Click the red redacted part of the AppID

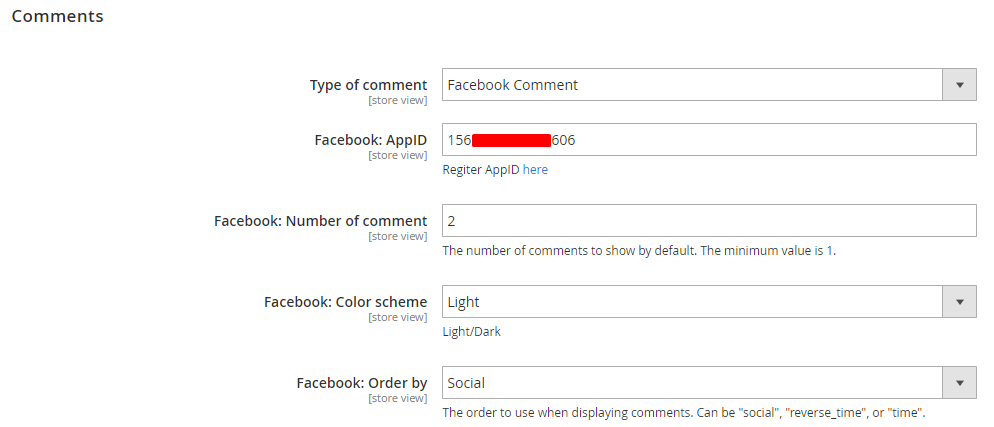coord(511,140)
